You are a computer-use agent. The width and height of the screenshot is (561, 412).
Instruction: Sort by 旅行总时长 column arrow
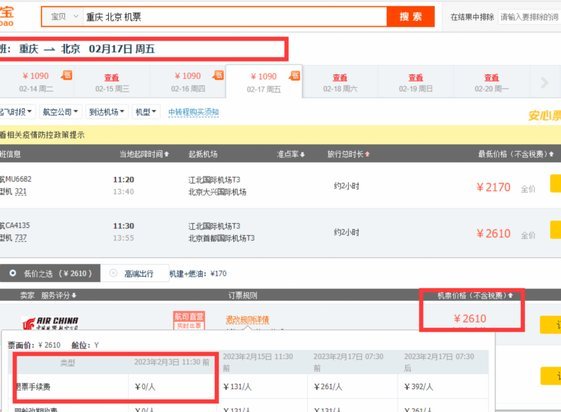click(x=367, y=154)
